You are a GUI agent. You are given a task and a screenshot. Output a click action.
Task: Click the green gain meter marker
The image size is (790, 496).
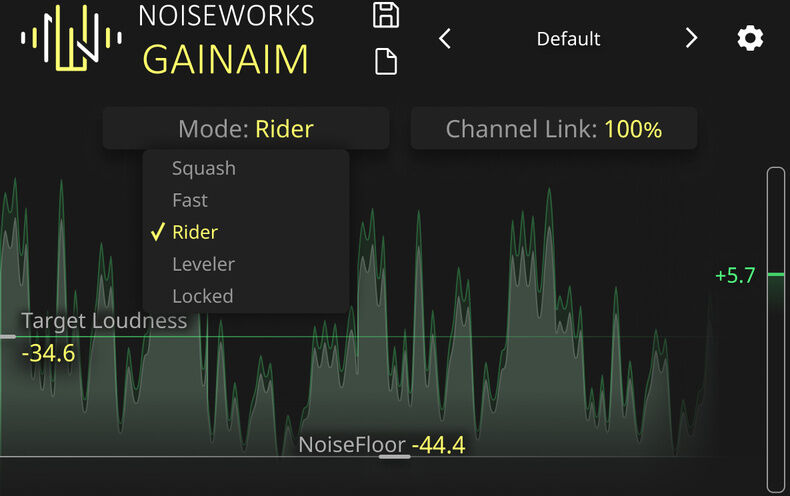pyautogui.click(x=776, y=274)
